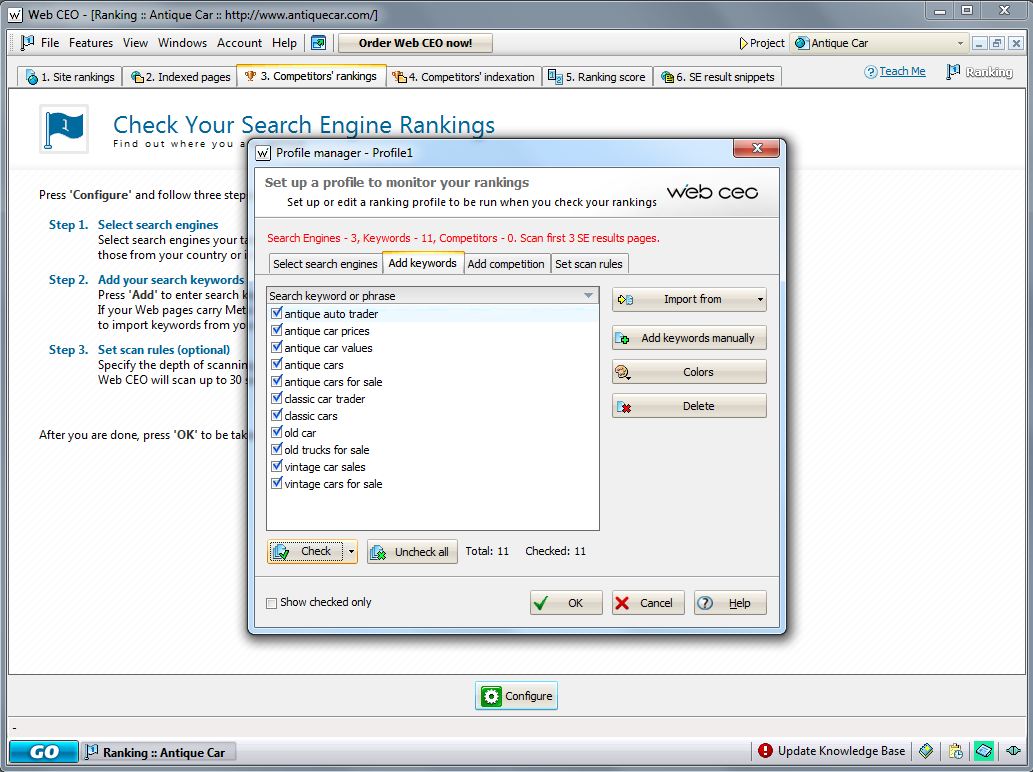Click the 'Add keywords manually' button
Viewport: 1033px width, 772px height.
689,338
